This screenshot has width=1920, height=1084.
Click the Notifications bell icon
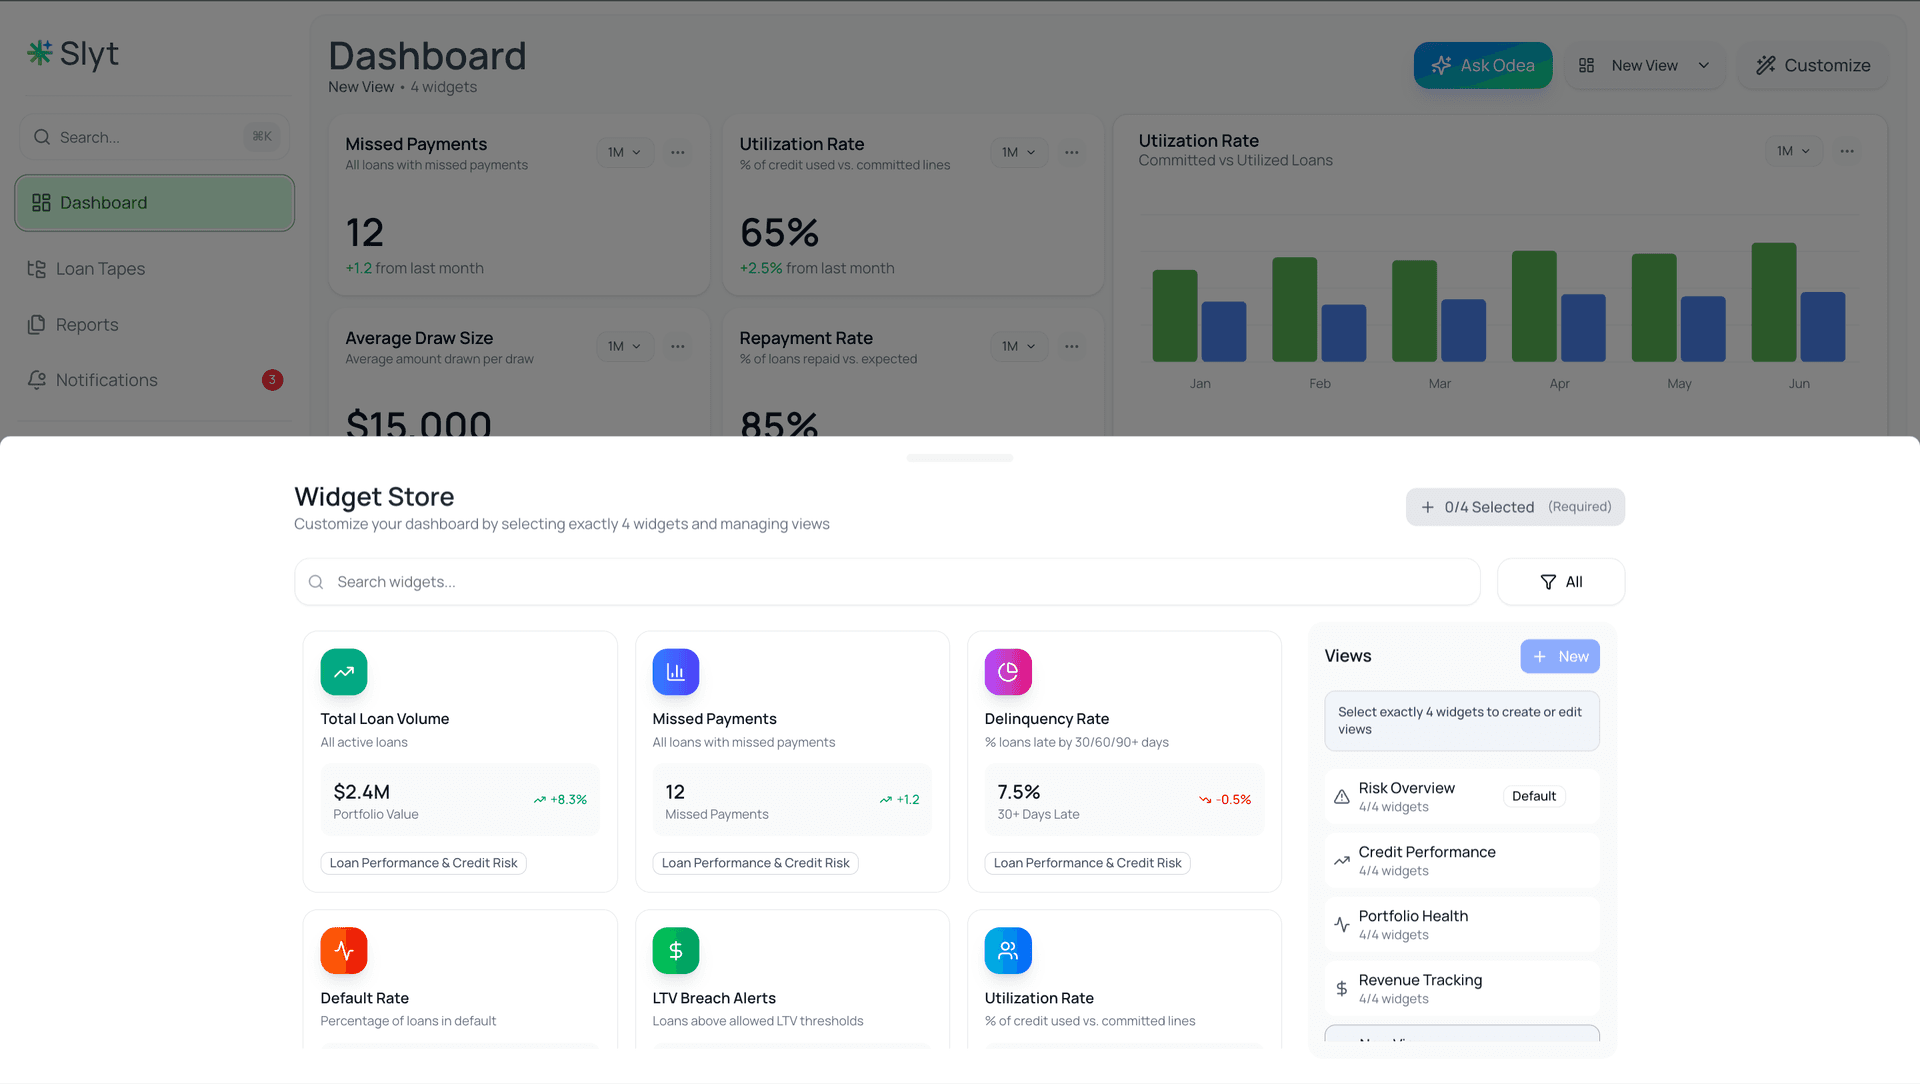37,380
